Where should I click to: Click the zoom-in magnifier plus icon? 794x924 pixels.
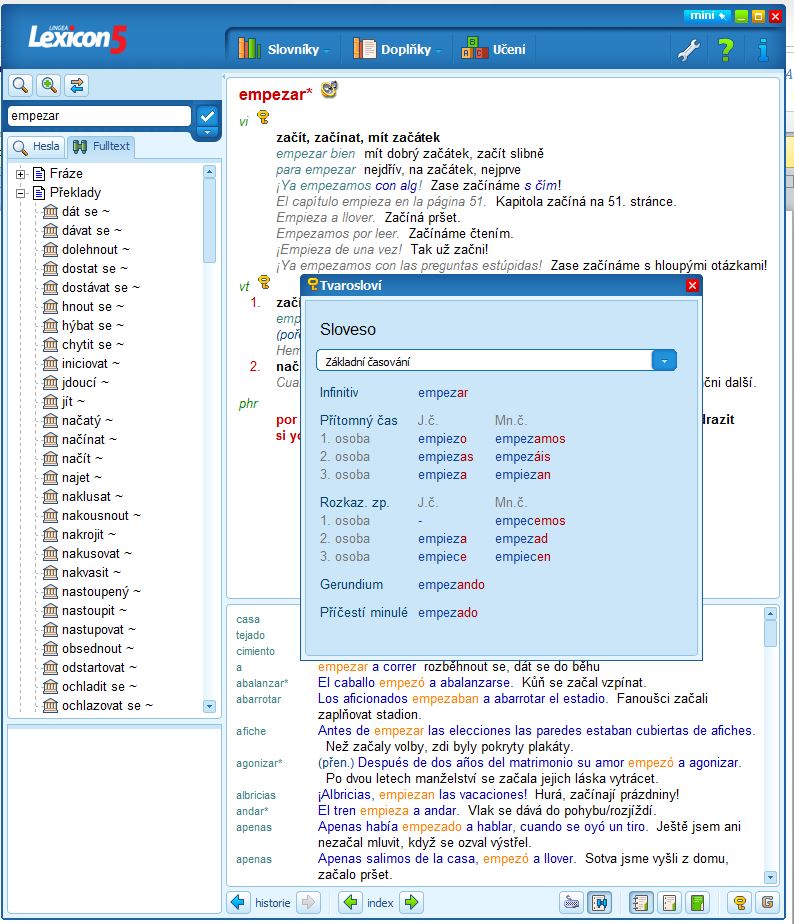click(x=49, y=85)
